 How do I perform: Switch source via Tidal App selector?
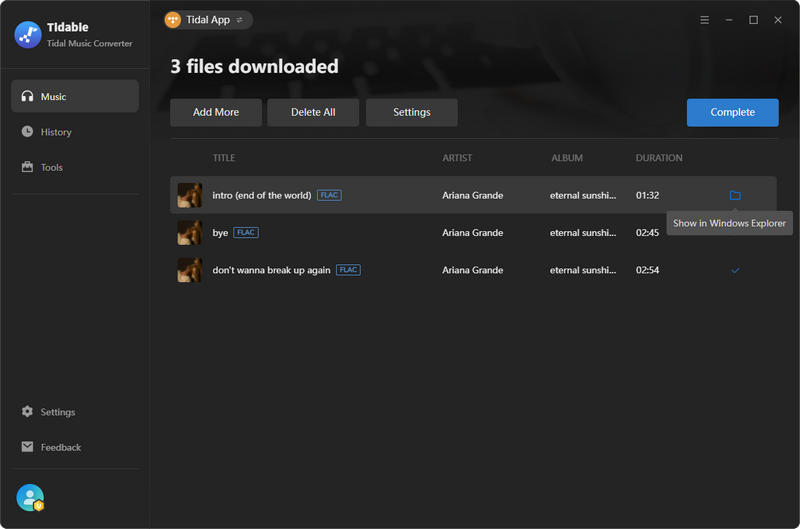point(208,20)
